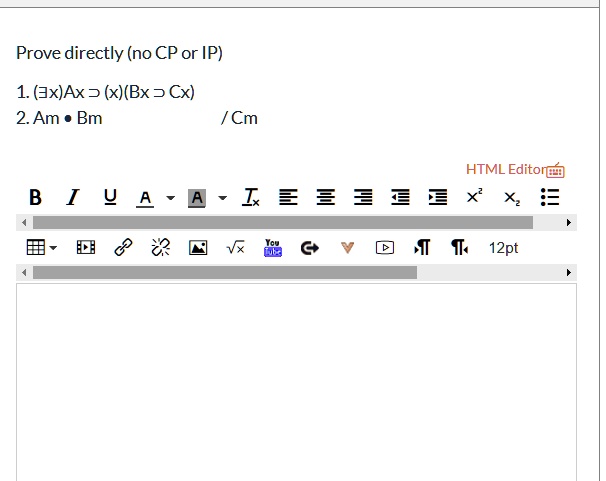Image resolution: width=606 pixels, height=481 pixels.
Task: Set left-to-right text direction
Action: pyautogui.click(x=422, y=248)
